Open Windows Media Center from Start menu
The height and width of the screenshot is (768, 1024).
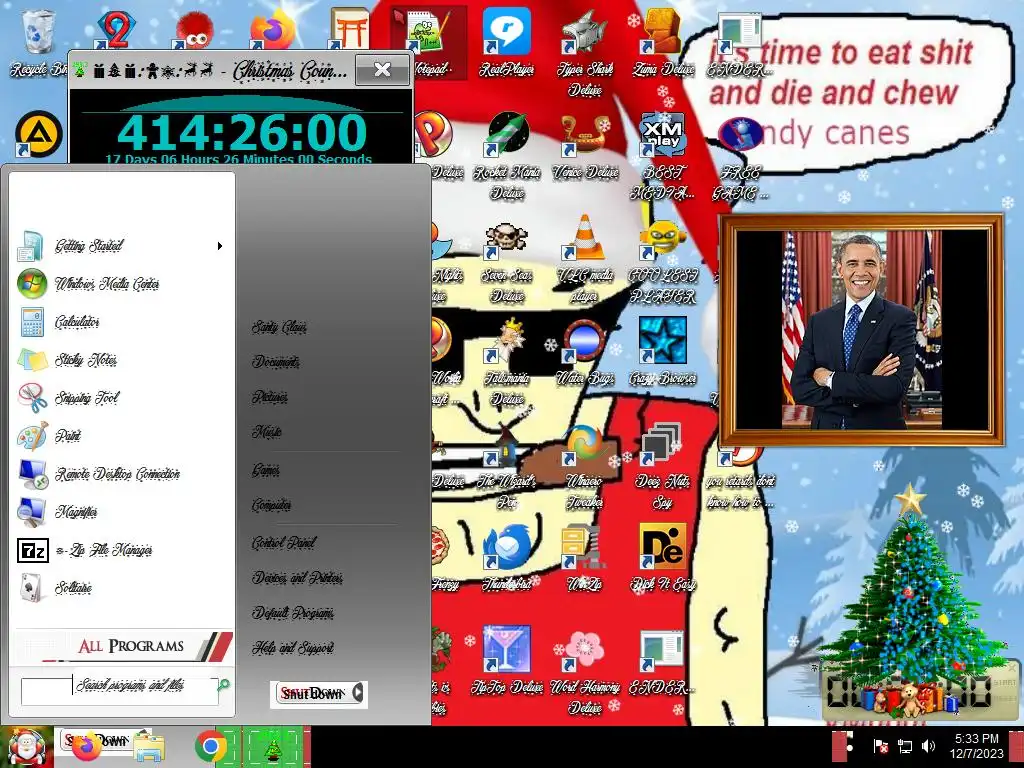click(x=121, y=284)
